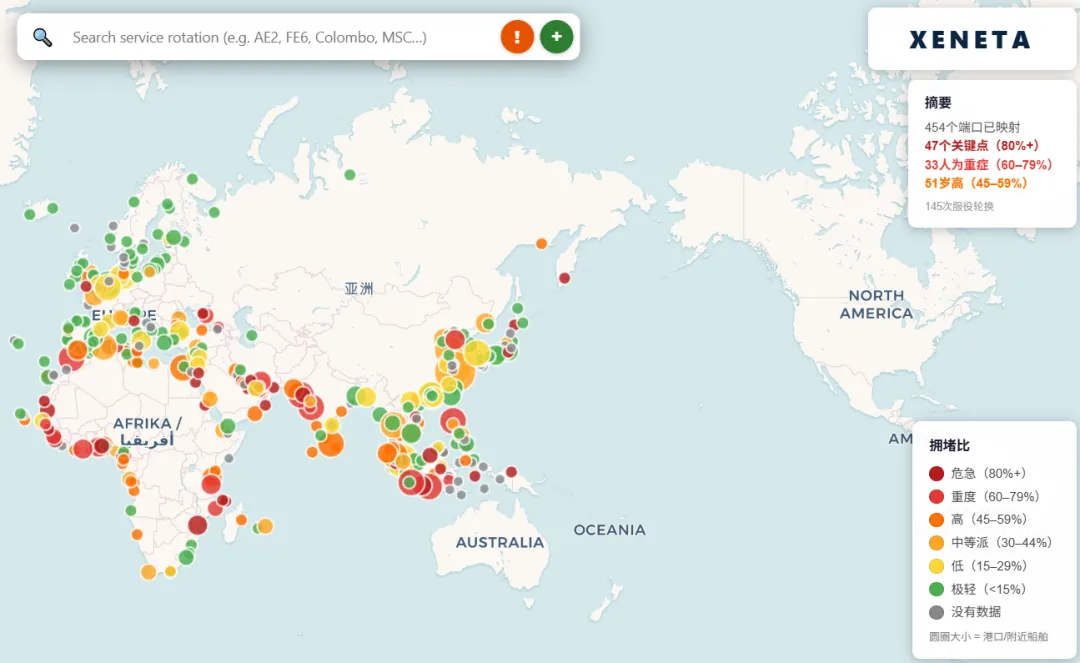Click the orange exclamation alert button
The width and height of the screenshot is (1080, 663).
click(x=517, y=36)
